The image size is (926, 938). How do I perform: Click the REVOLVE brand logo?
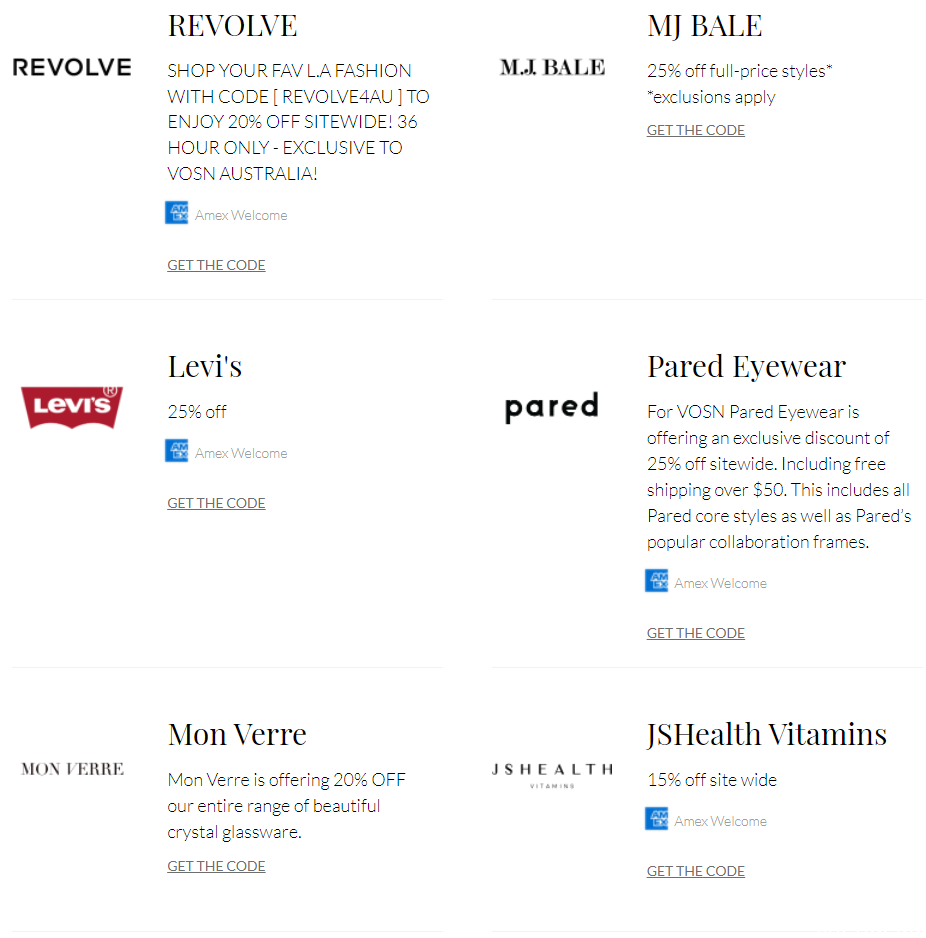[72, 67]
